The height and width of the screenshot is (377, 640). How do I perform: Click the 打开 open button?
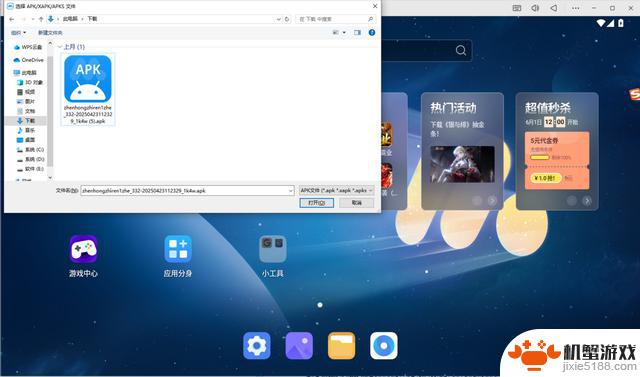316,203
